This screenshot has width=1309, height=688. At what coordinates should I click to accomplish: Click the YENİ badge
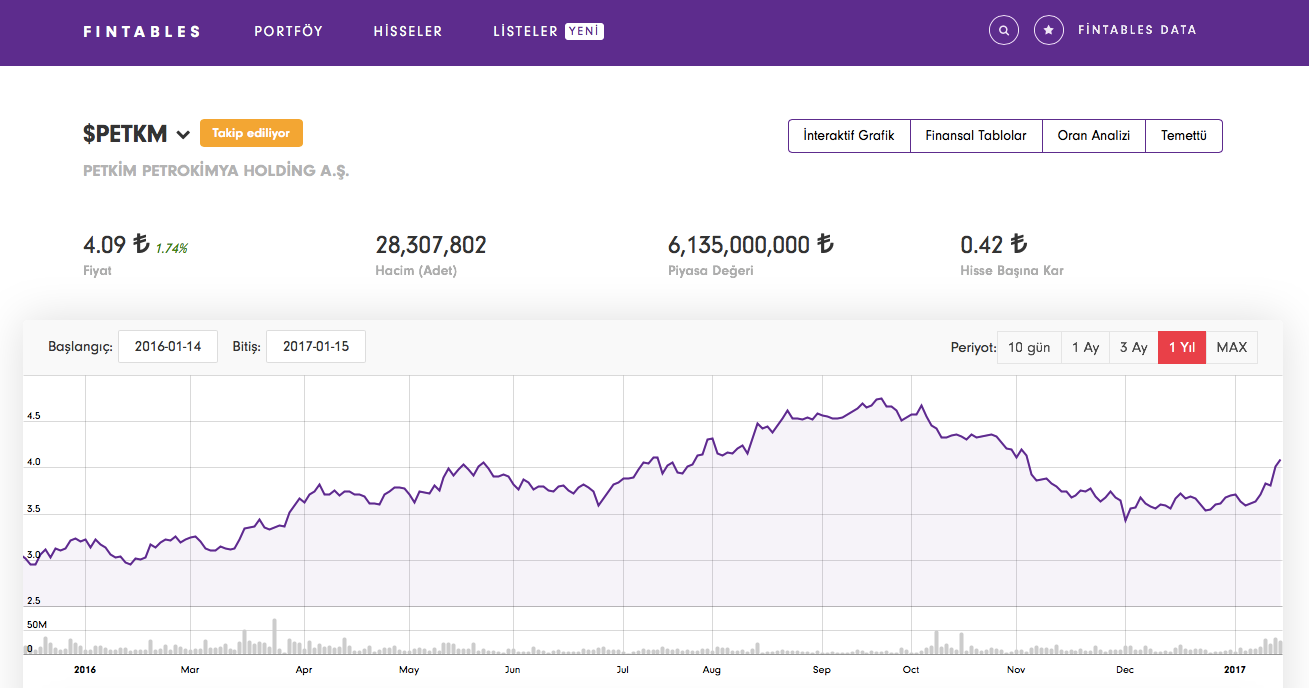[584, 31]
